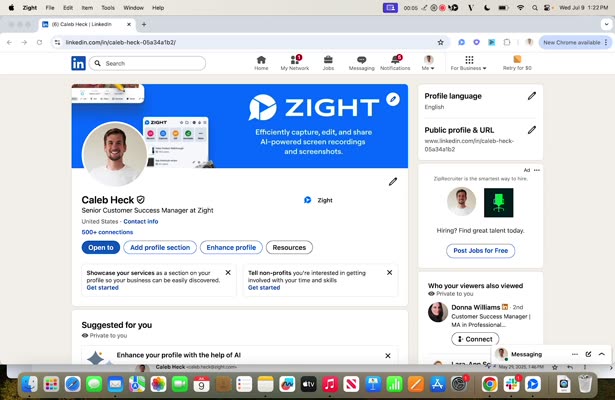615x400 pixels.
Task: Open the Help menu
Action: coord(158,8)
